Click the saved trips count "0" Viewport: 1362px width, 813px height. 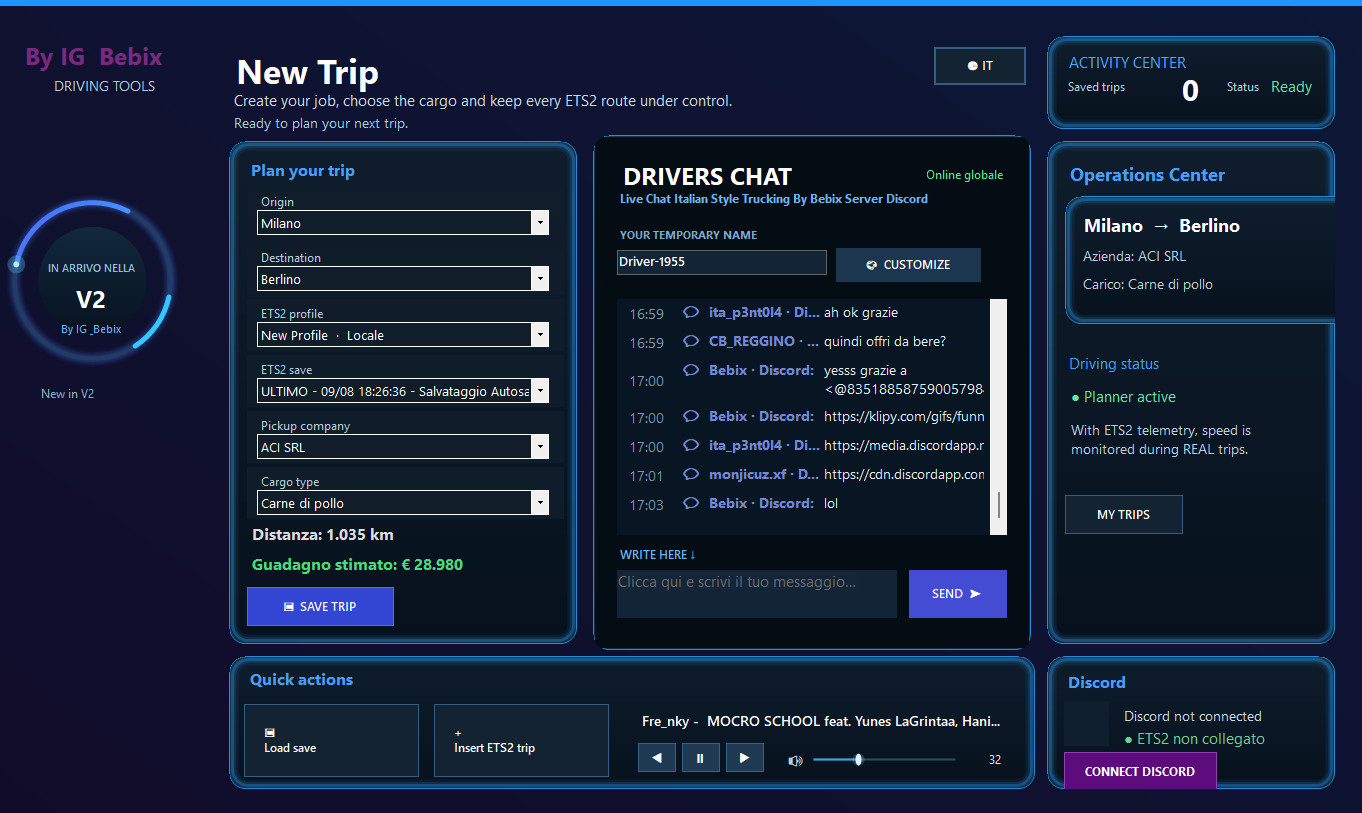pos(1190,91)
